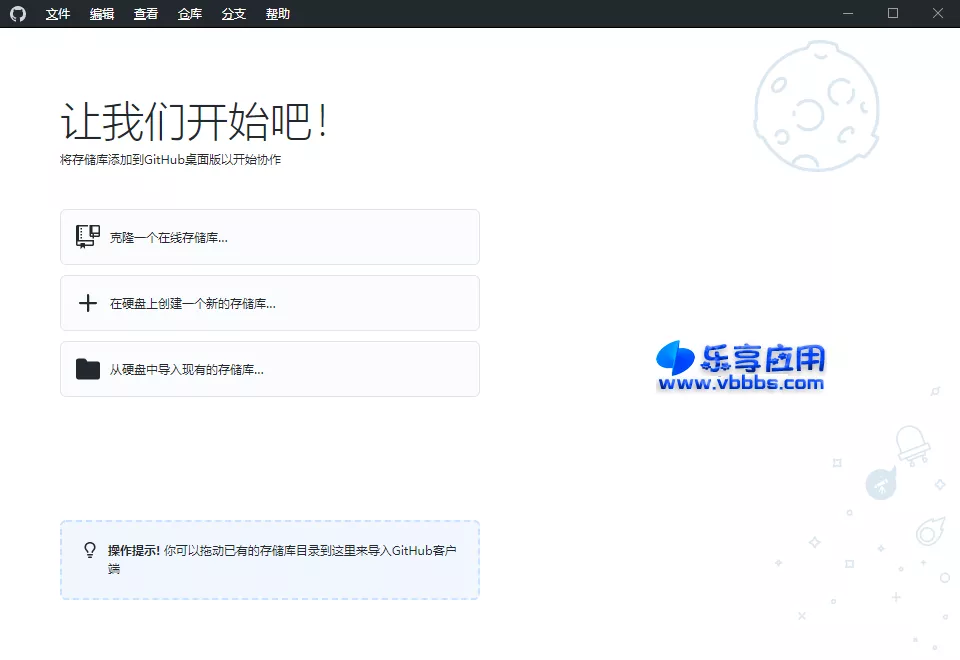Click the GitHub octocat logo icon
Screen dimensions: 960x660
(x=18, y=13)
